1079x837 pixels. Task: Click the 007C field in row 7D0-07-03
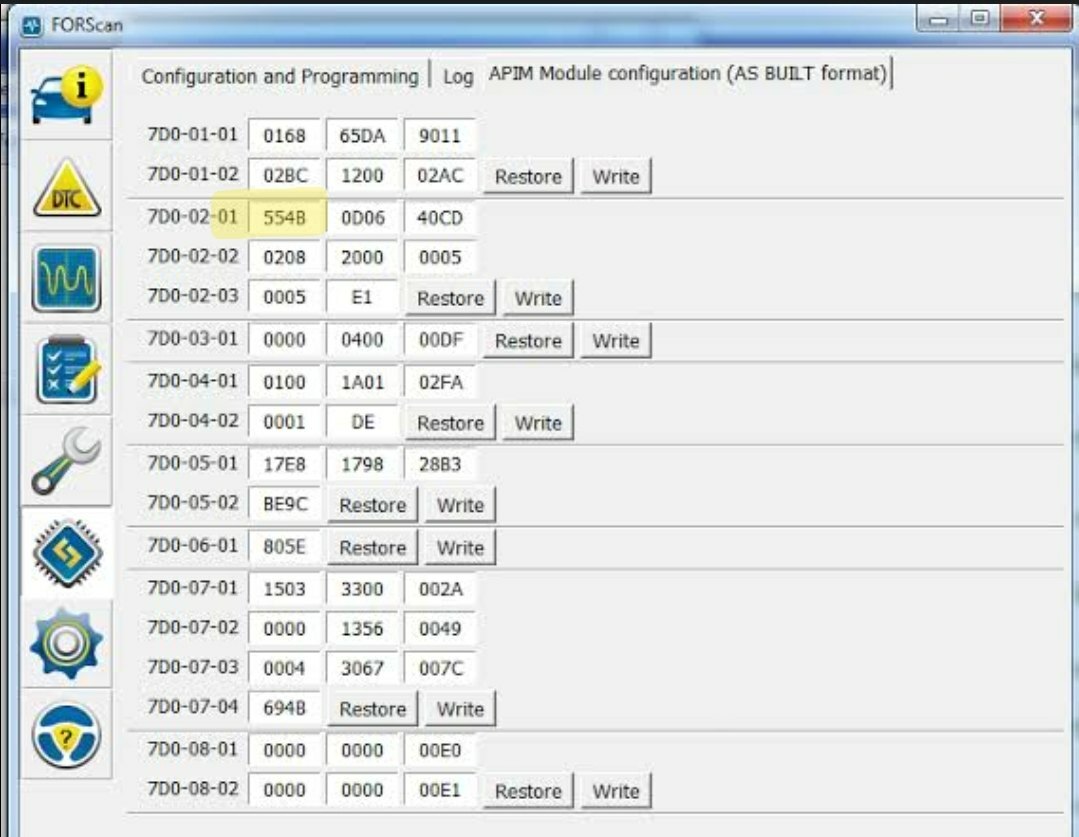click(x=440, y=668)
